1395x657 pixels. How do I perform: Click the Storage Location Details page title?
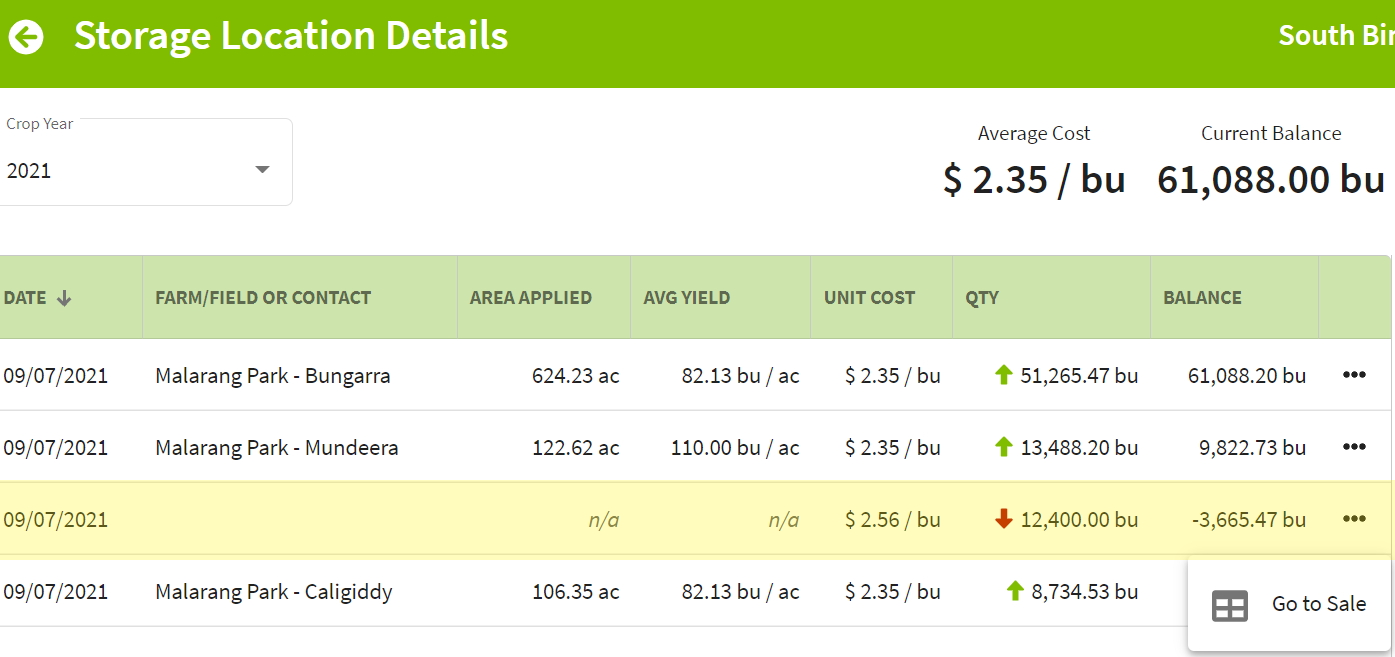pos(291,36)
